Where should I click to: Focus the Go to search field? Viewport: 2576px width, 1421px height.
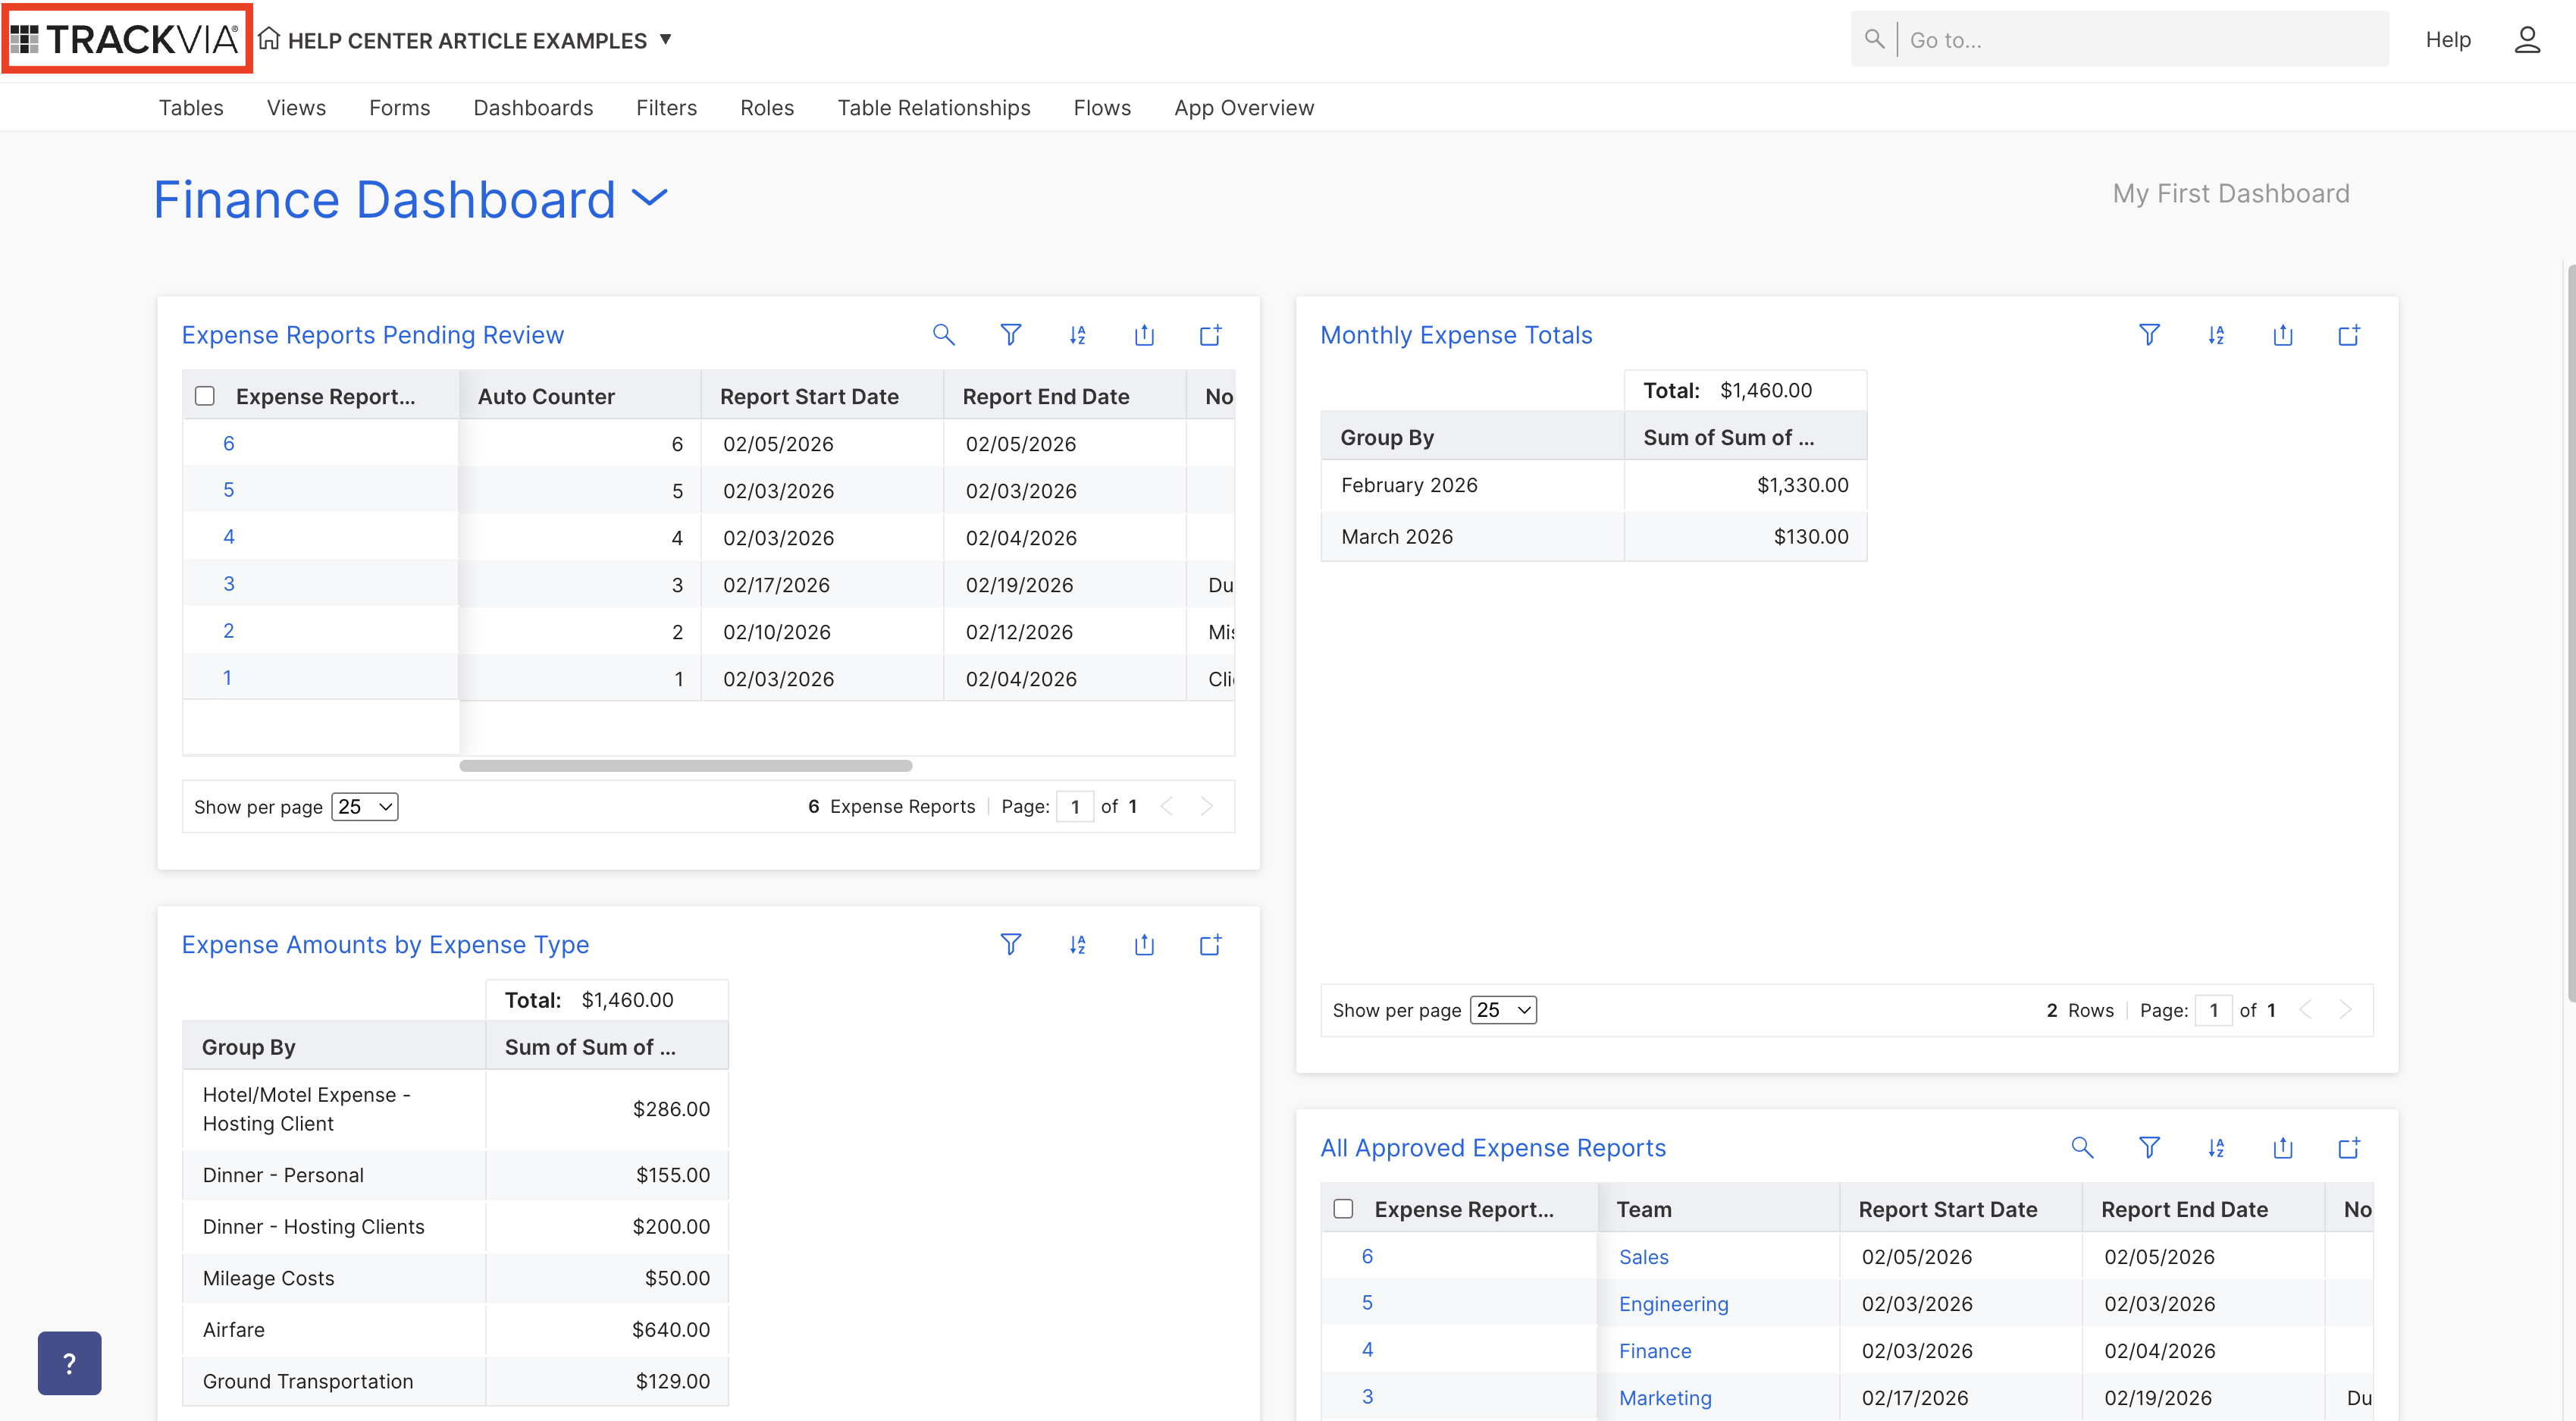[x=2143, y=40]
